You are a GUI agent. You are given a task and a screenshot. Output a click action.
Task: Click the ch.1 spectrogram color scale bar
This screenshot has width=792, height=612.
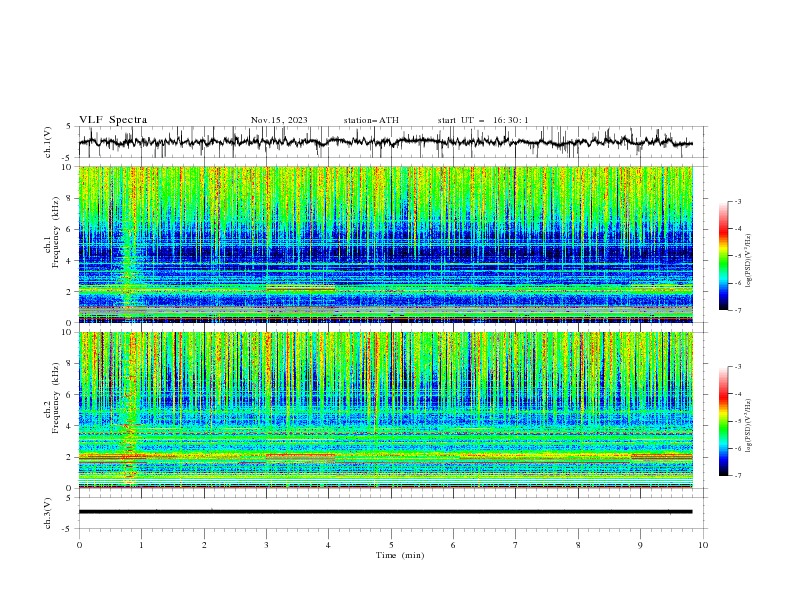[x=723, y=256]
